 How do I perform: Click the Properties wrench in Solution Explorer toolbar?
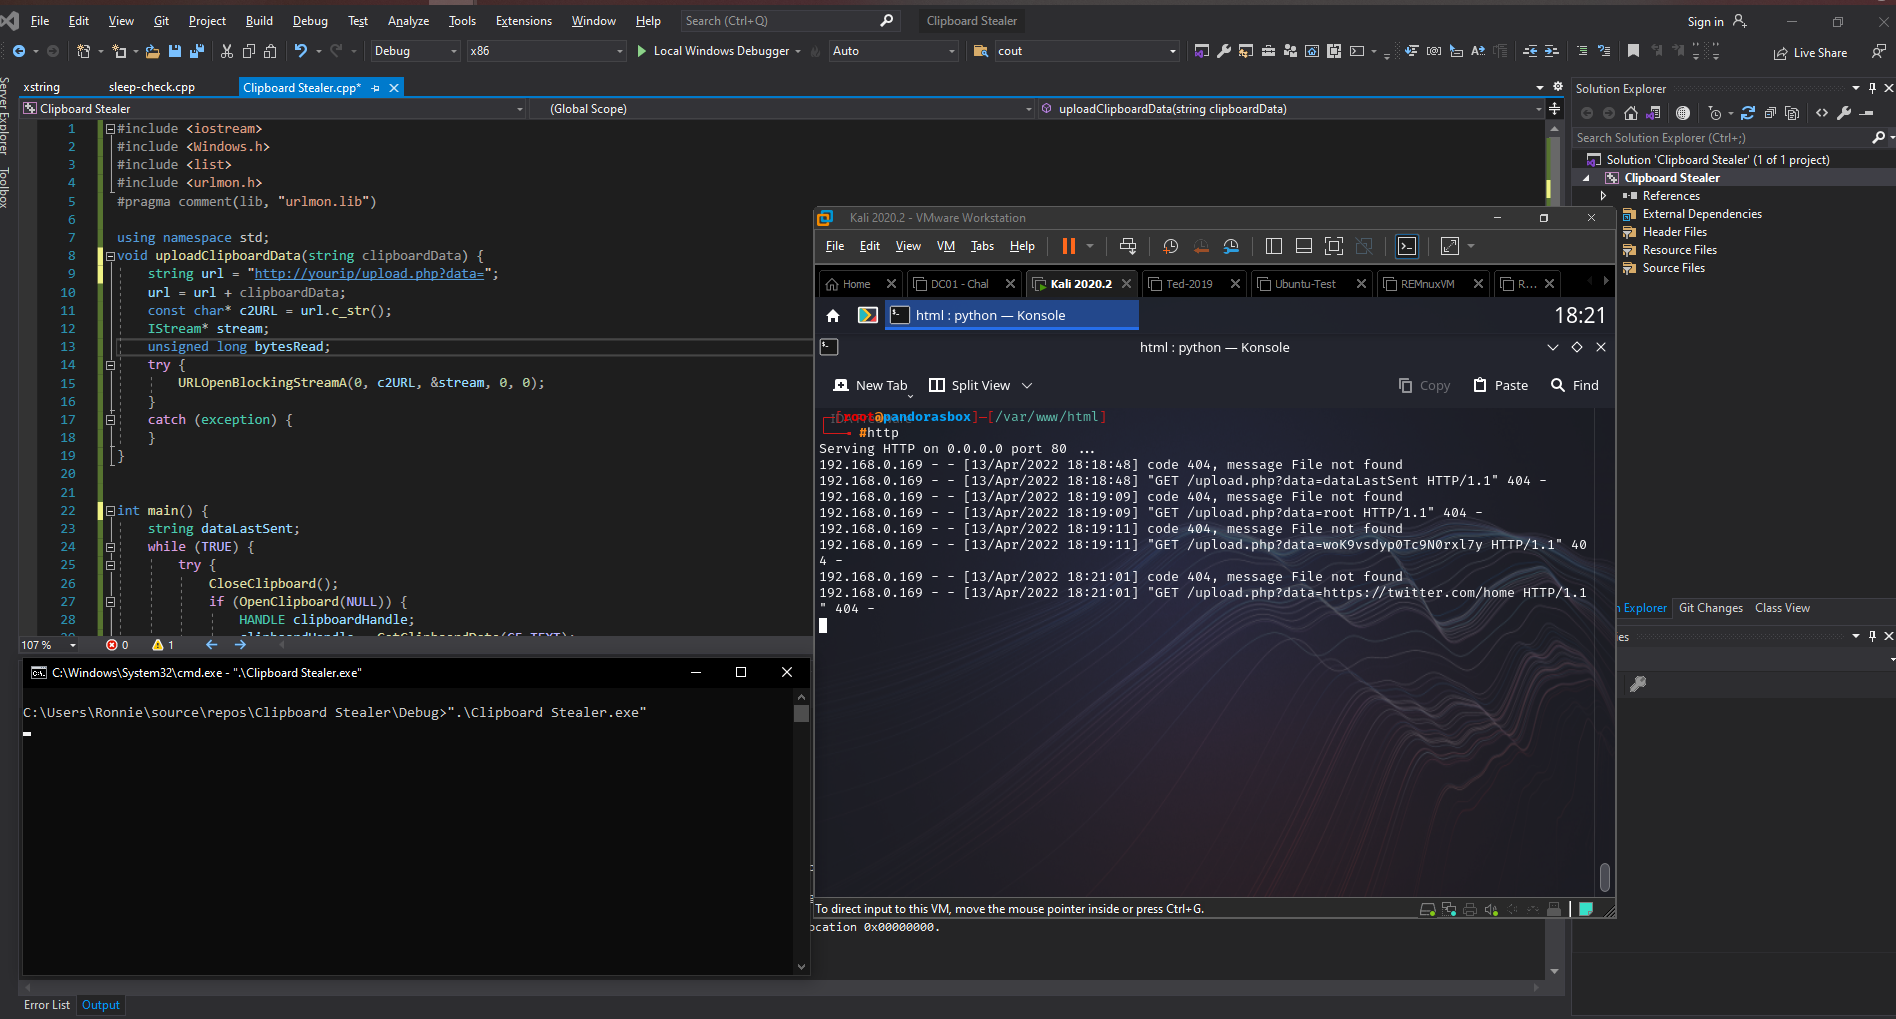click(1844, 113)
